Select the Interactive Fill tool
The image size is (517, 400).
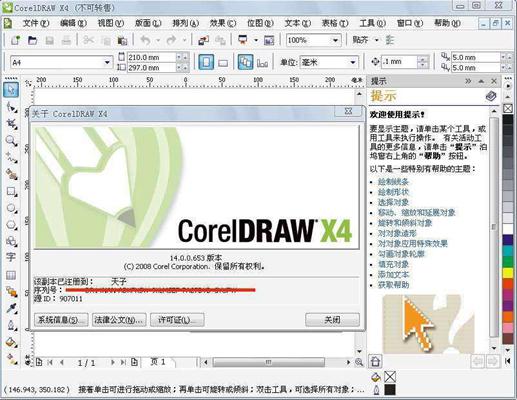(11, 359)
